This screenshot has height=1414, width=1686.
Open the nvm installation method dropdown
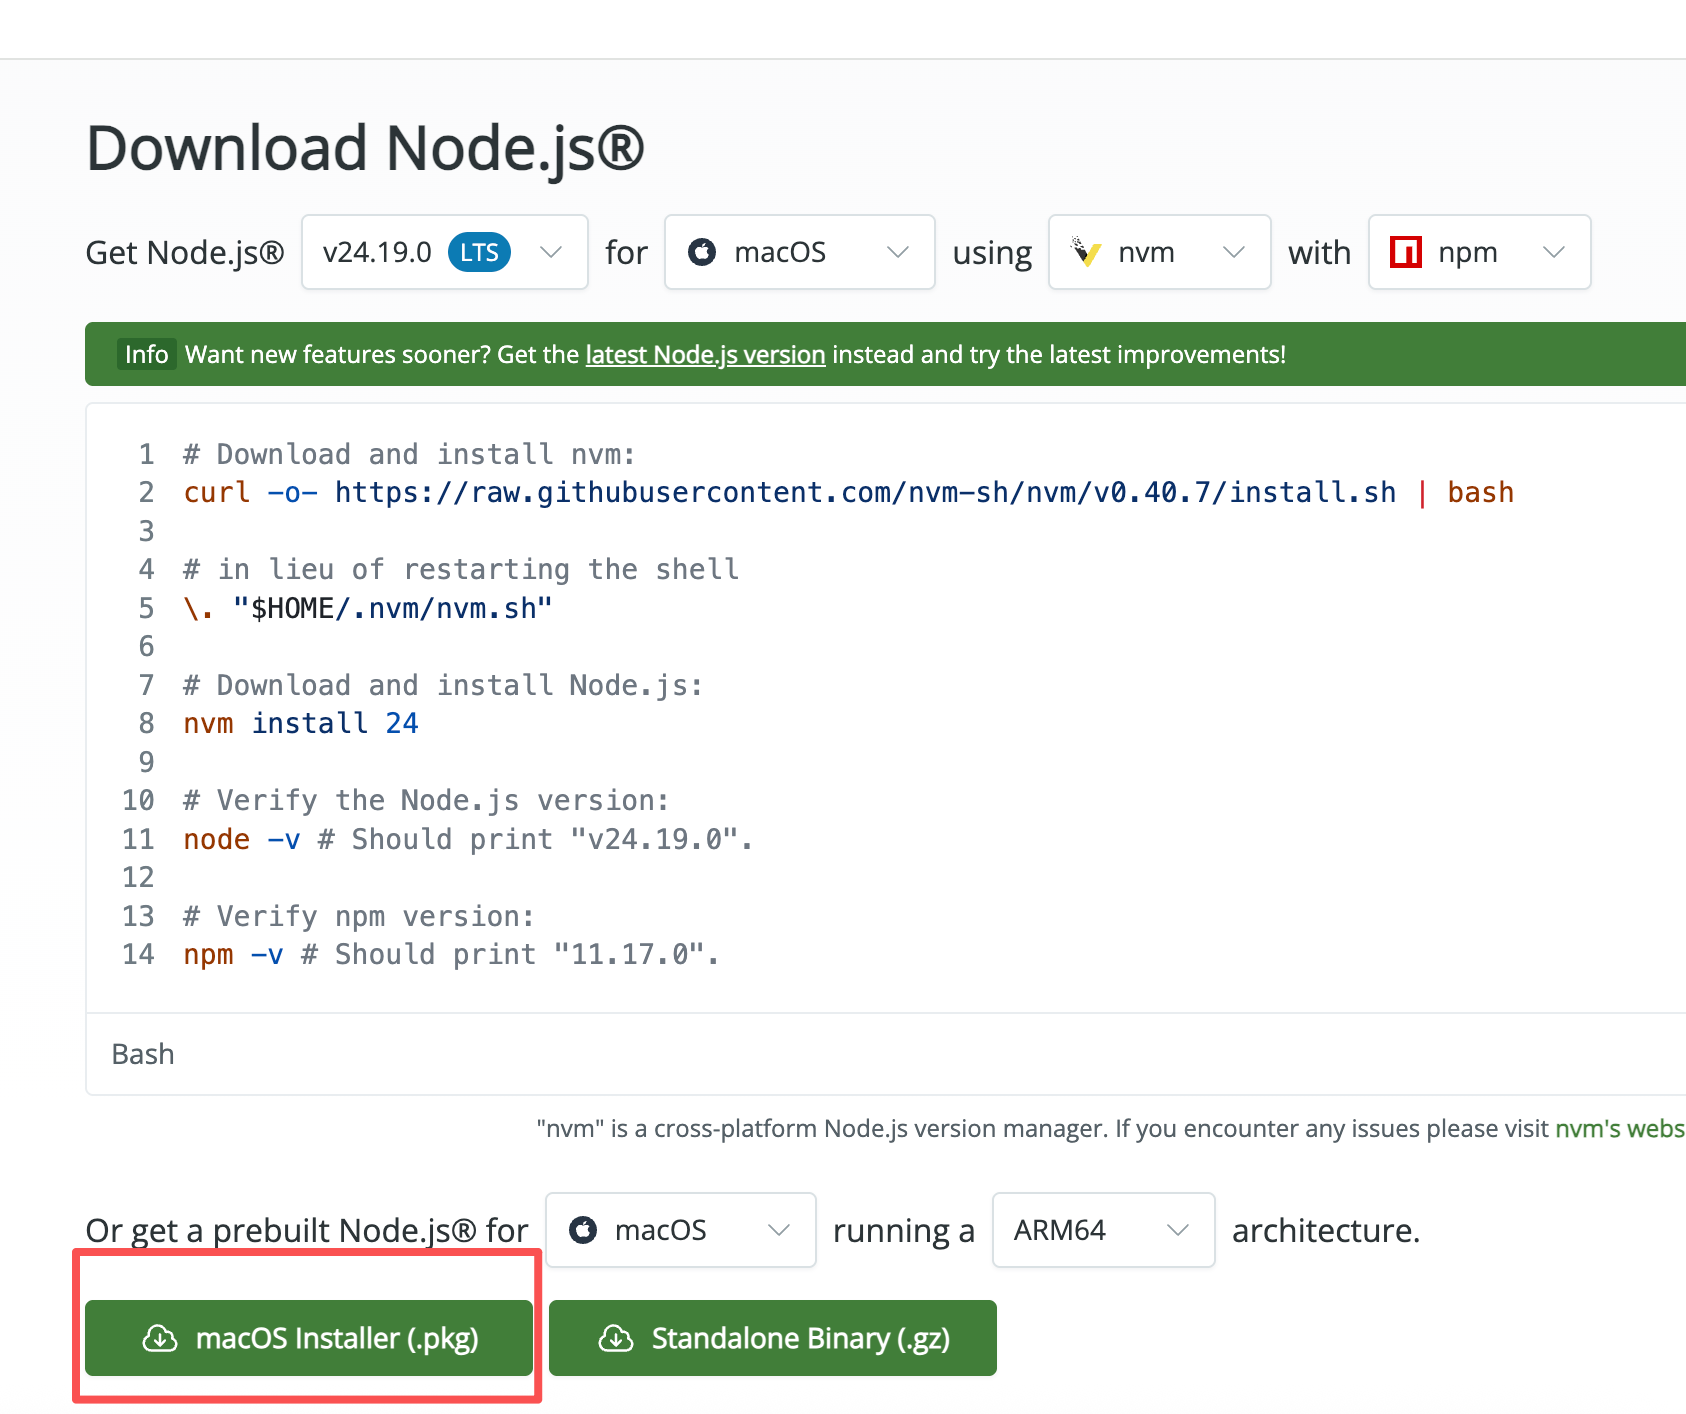[1160, 252]
